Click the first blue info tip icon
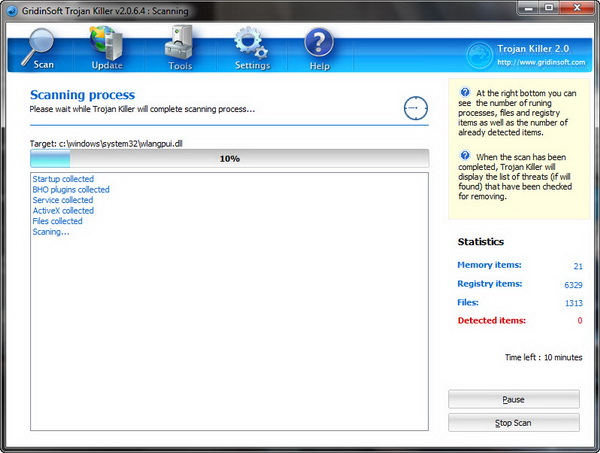 pos(466,92)
